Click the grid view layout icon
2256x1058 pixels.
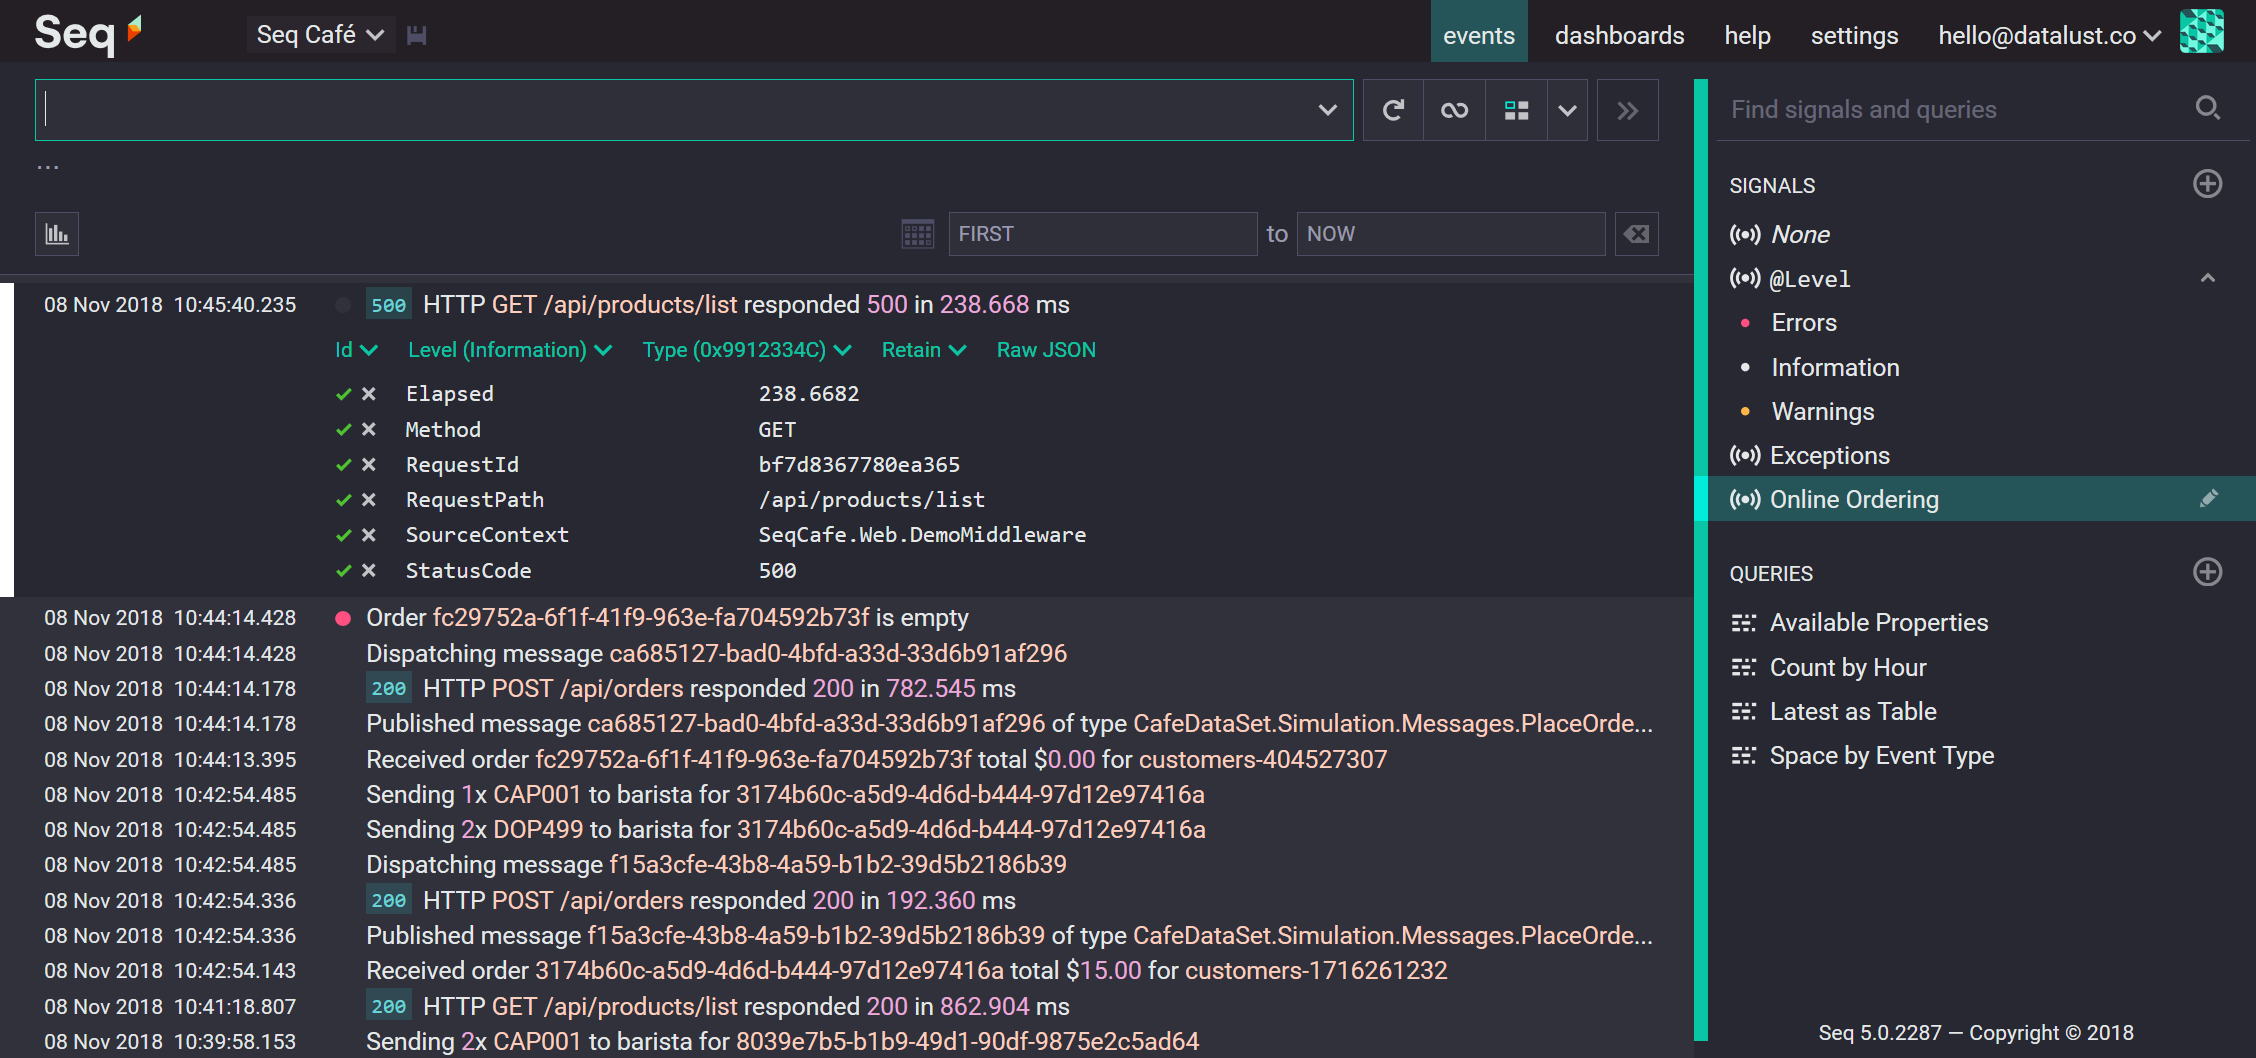tap(1516, 110)
